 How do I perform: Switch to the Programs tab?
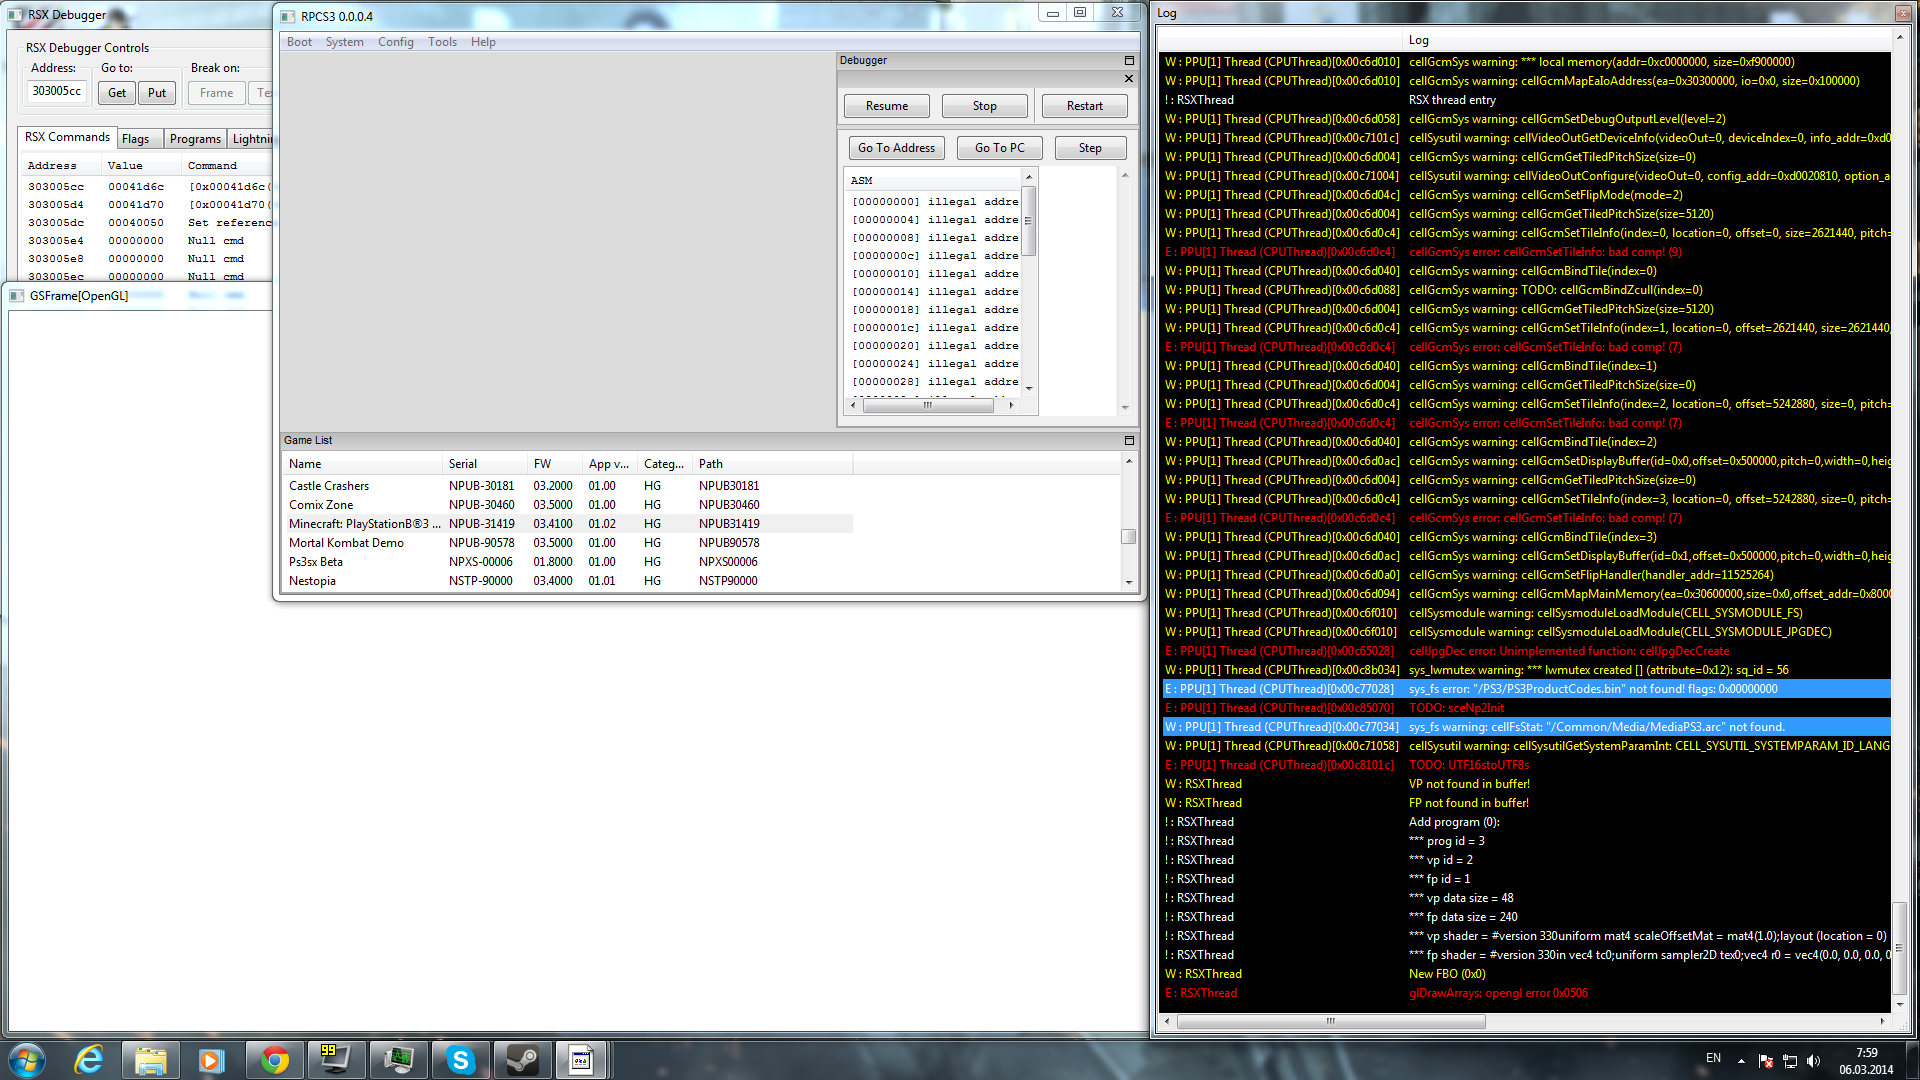195,139
